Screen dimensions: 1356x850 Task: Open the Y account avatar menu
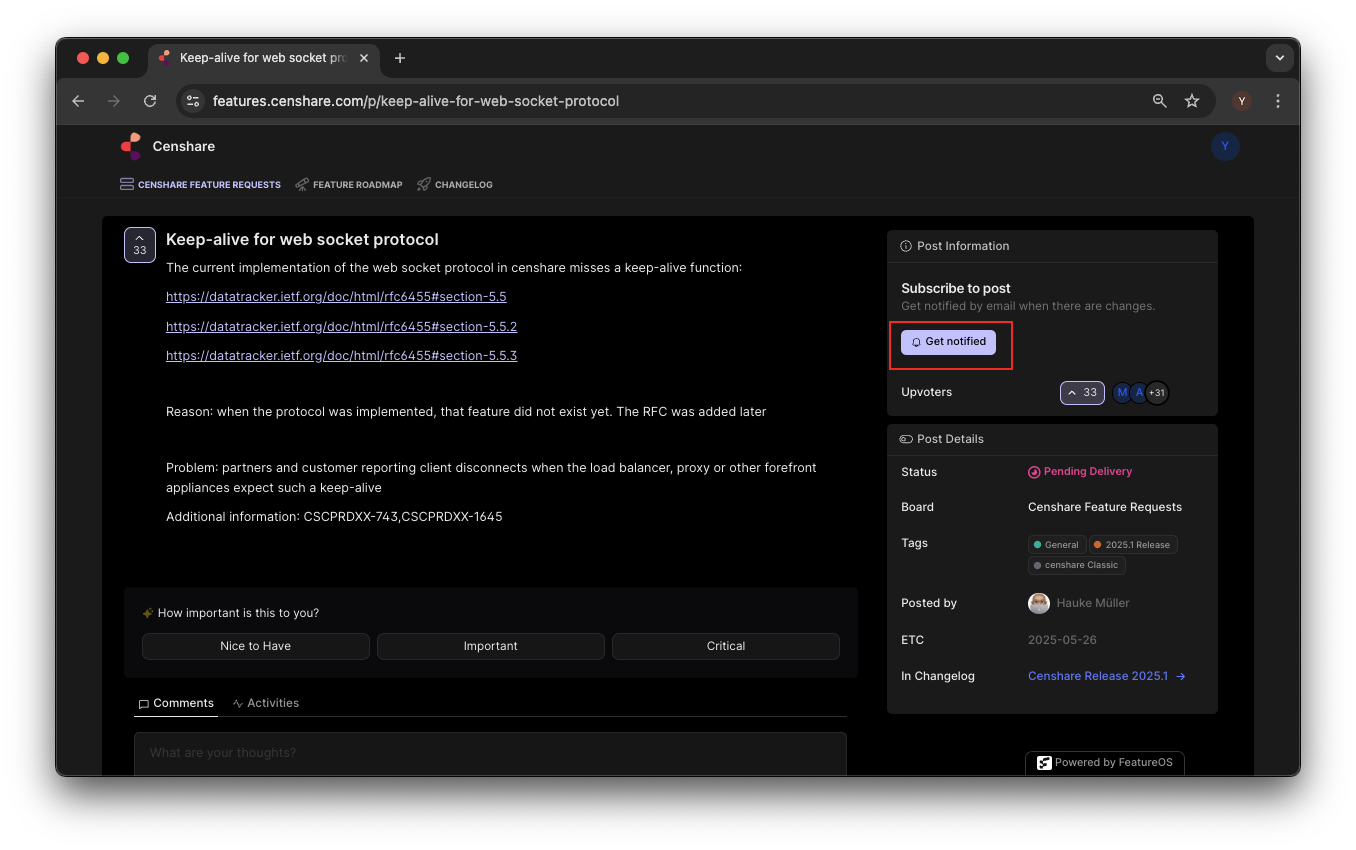[1225, 146]
